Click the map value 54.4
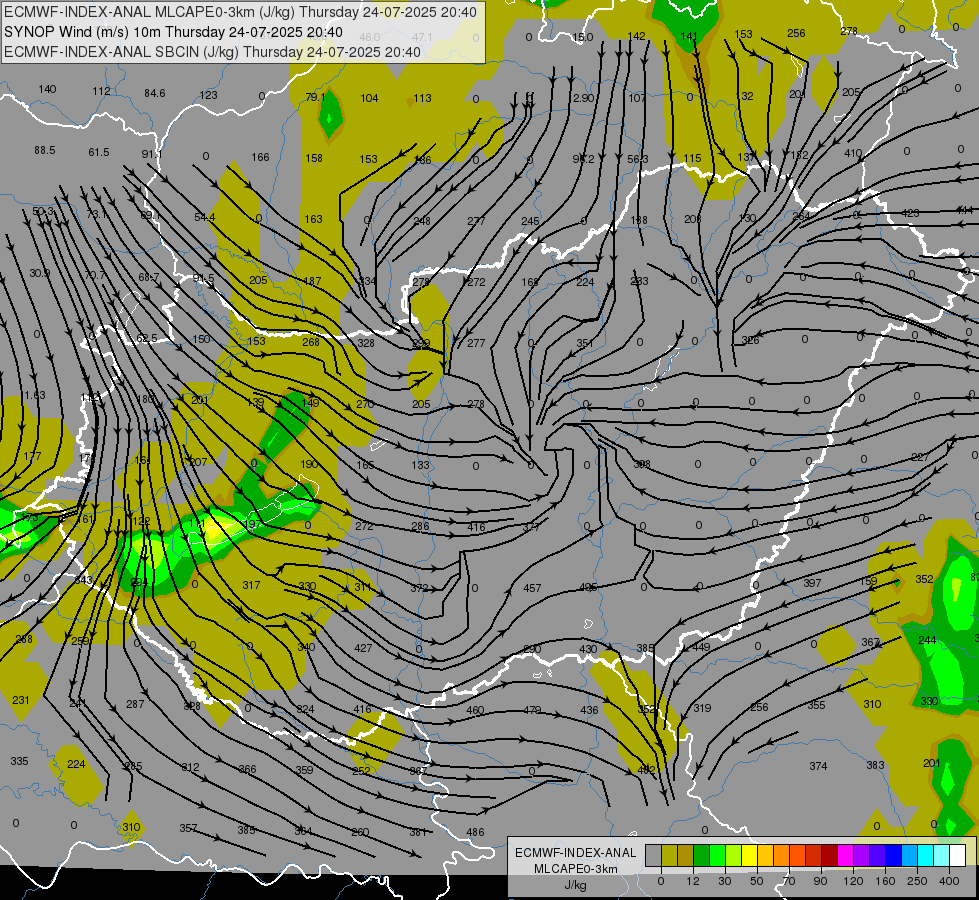The height and width of the screenshot is (900, 979). pos(205,217)
